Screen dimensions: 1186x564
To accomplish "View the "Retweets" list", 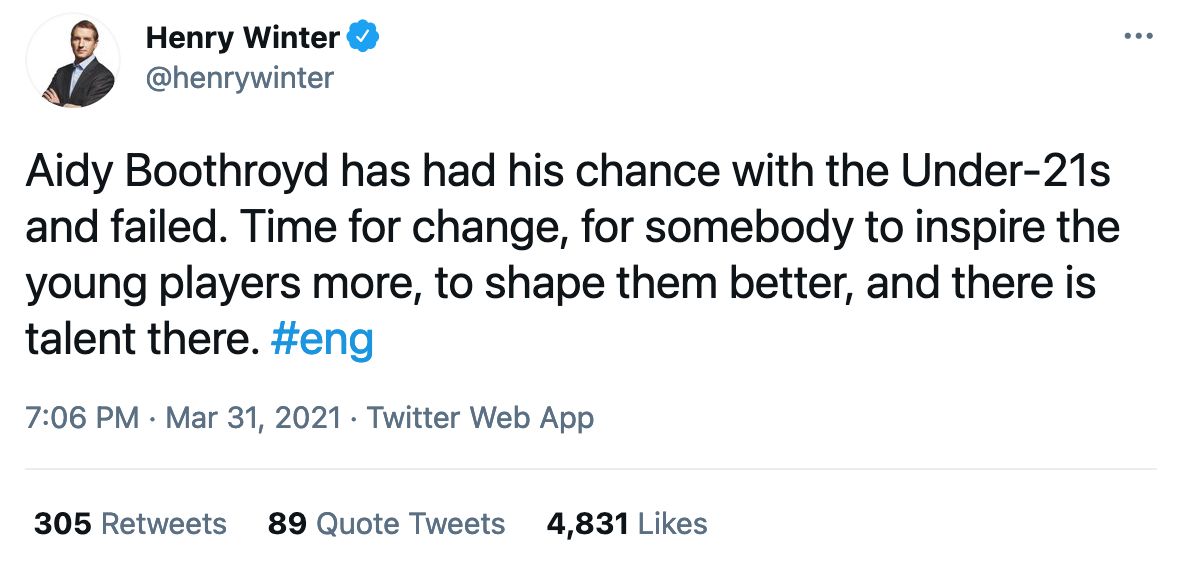I will pos(164,524).
